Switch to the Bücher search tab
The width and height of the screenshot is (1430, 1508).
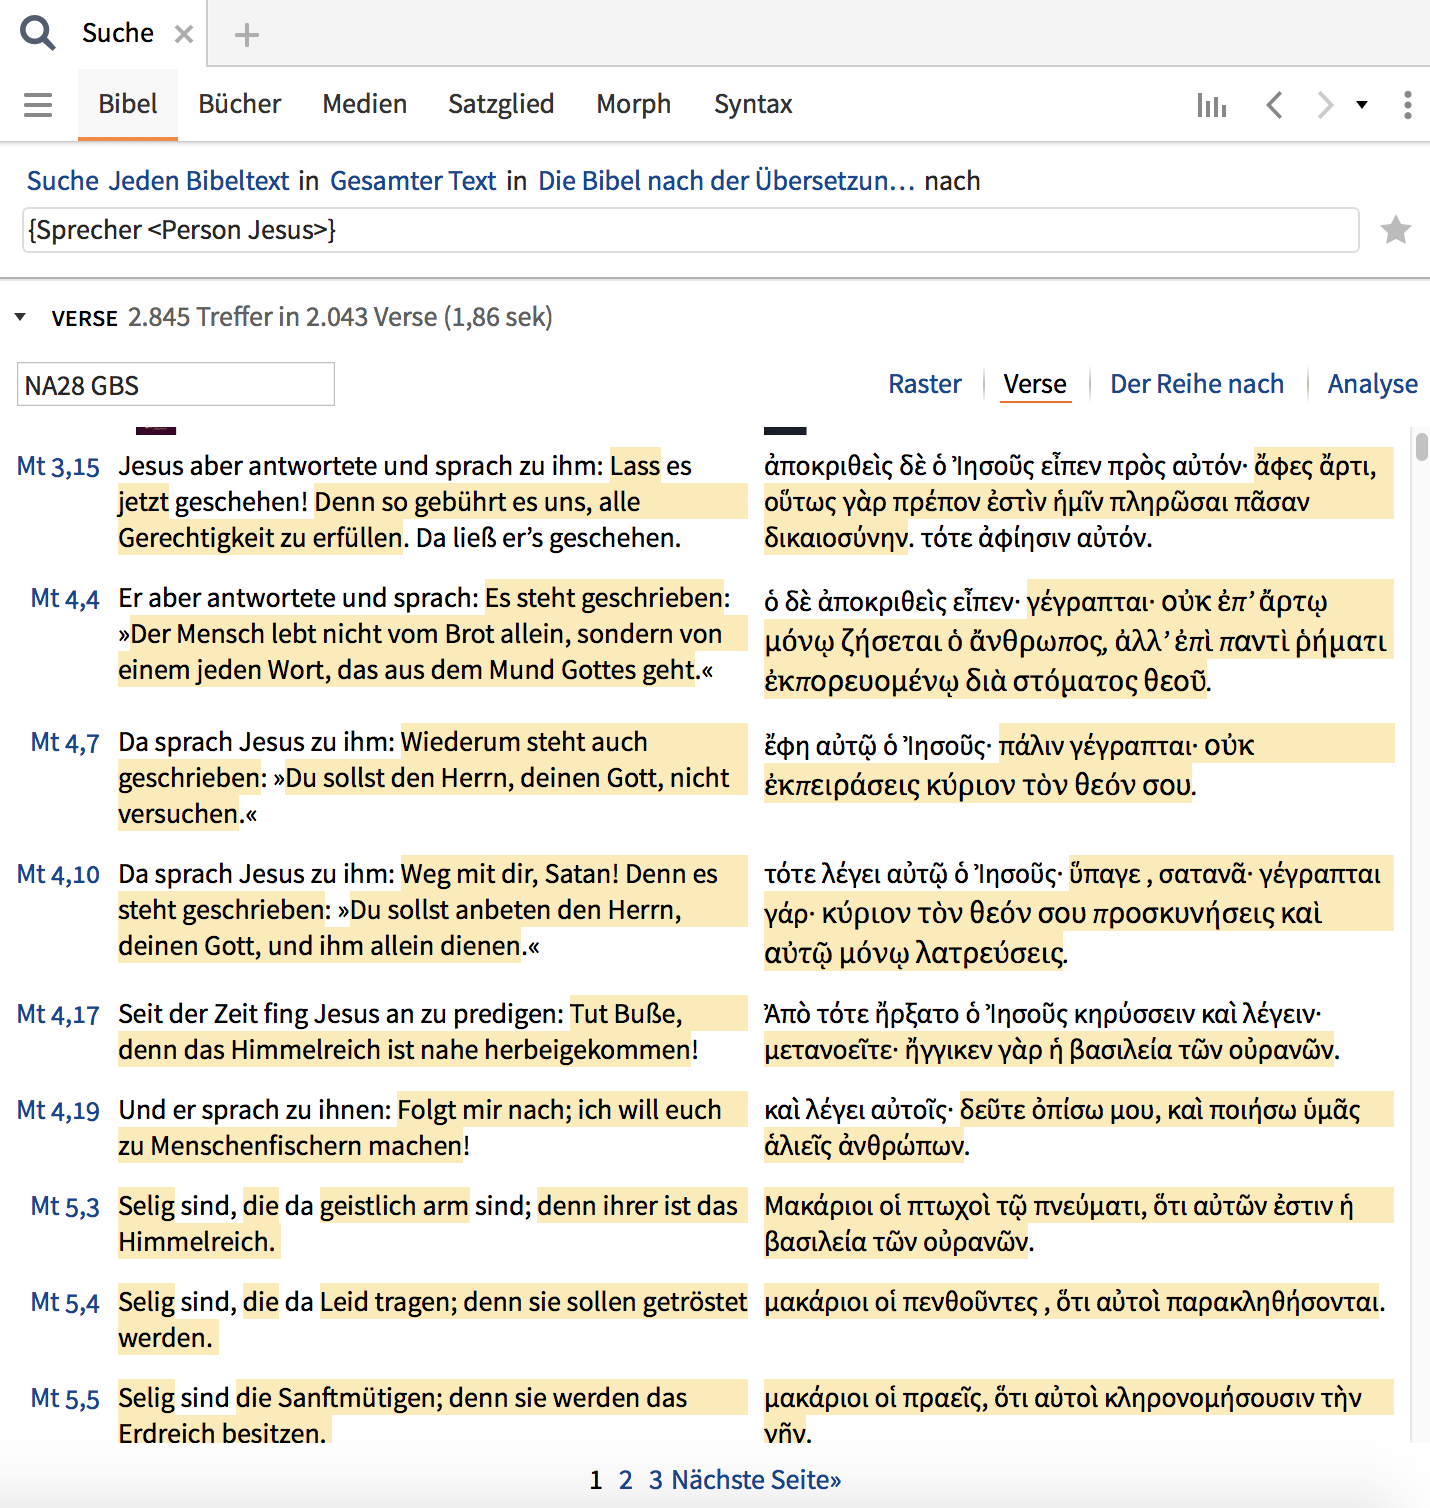coord(240,104)
